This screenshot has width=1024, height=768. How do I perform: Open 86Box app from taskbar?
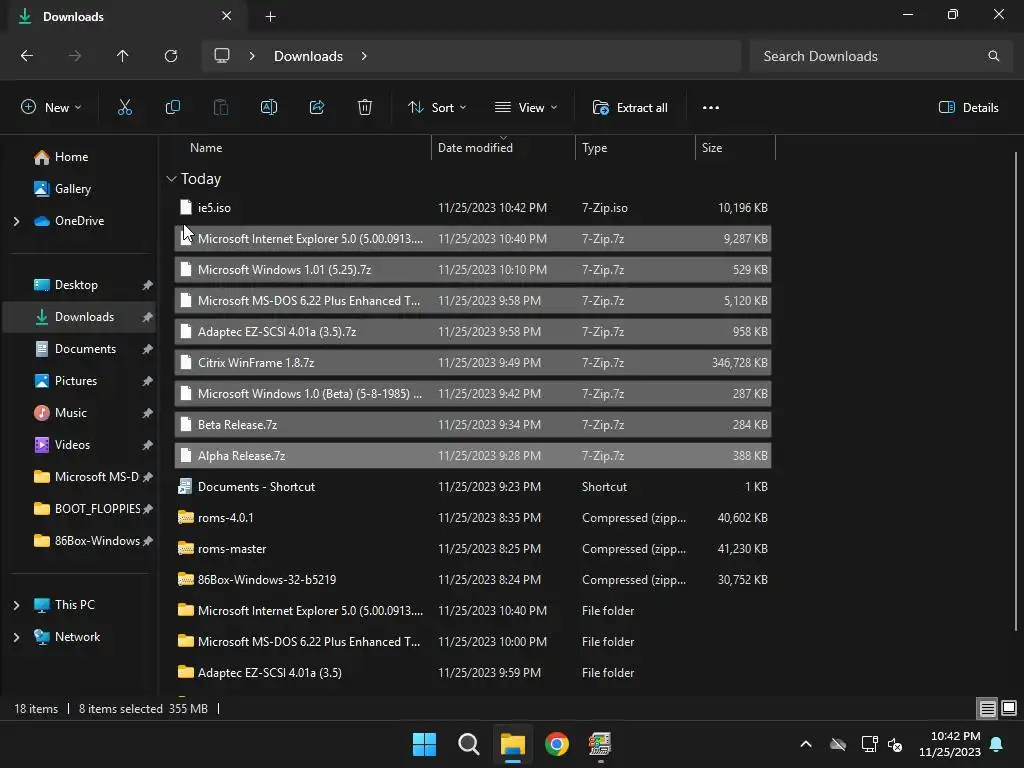click(x=600, y=744)
